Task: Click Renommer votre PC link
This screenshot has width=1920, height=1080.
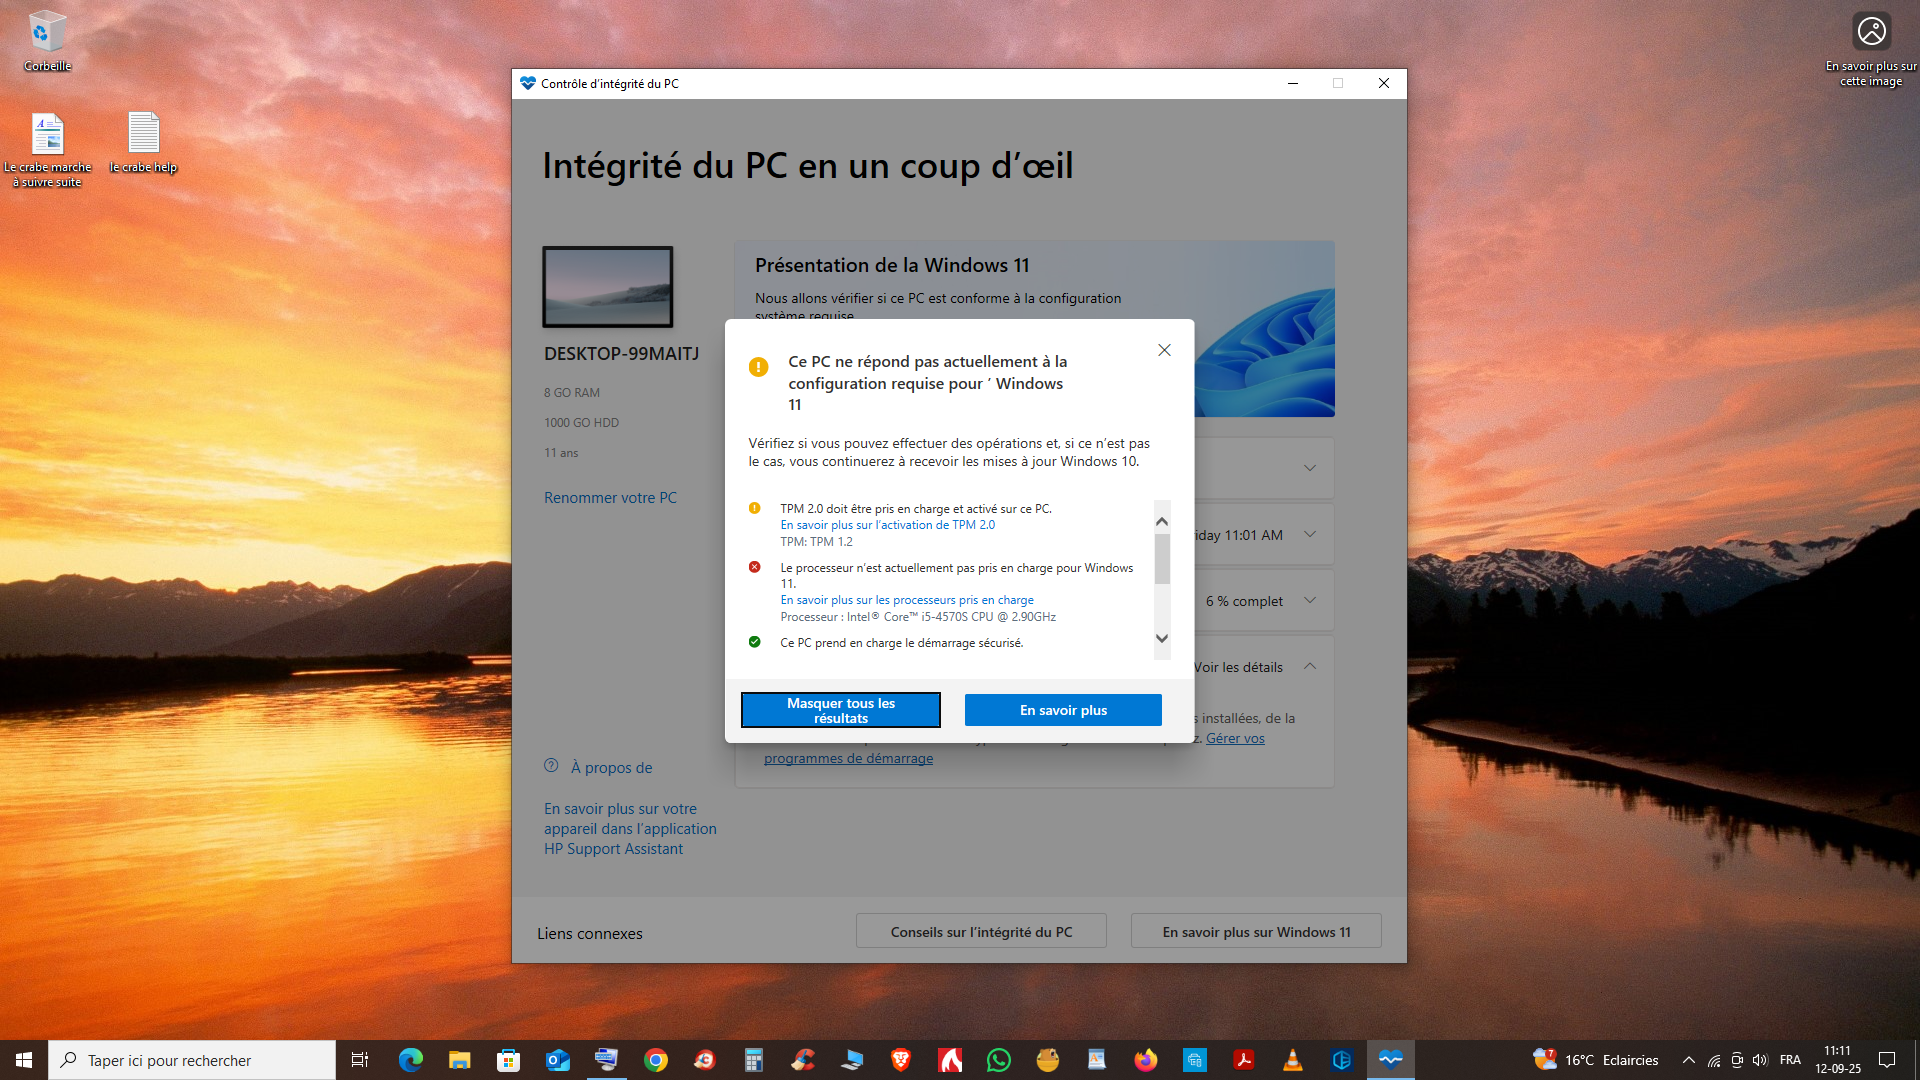Action: (x=610, y=498)
